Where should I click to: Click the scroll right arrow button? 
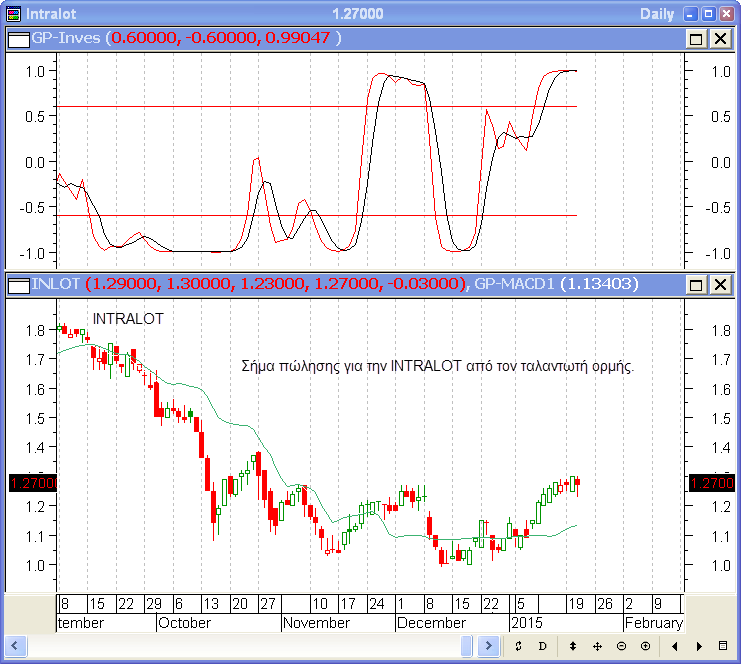tap(489, 645)
